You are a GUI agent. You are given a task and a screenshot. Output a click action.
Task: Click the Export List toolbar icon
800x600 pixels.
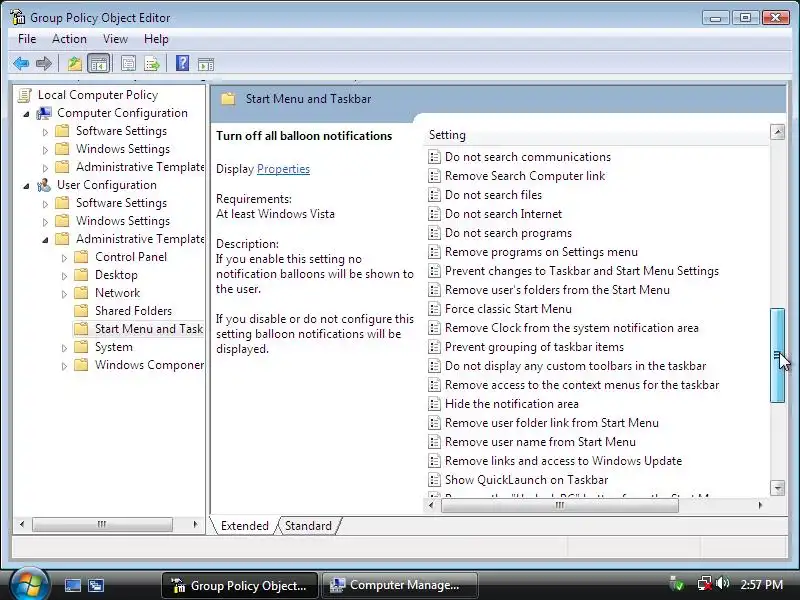tap(152, 64)
